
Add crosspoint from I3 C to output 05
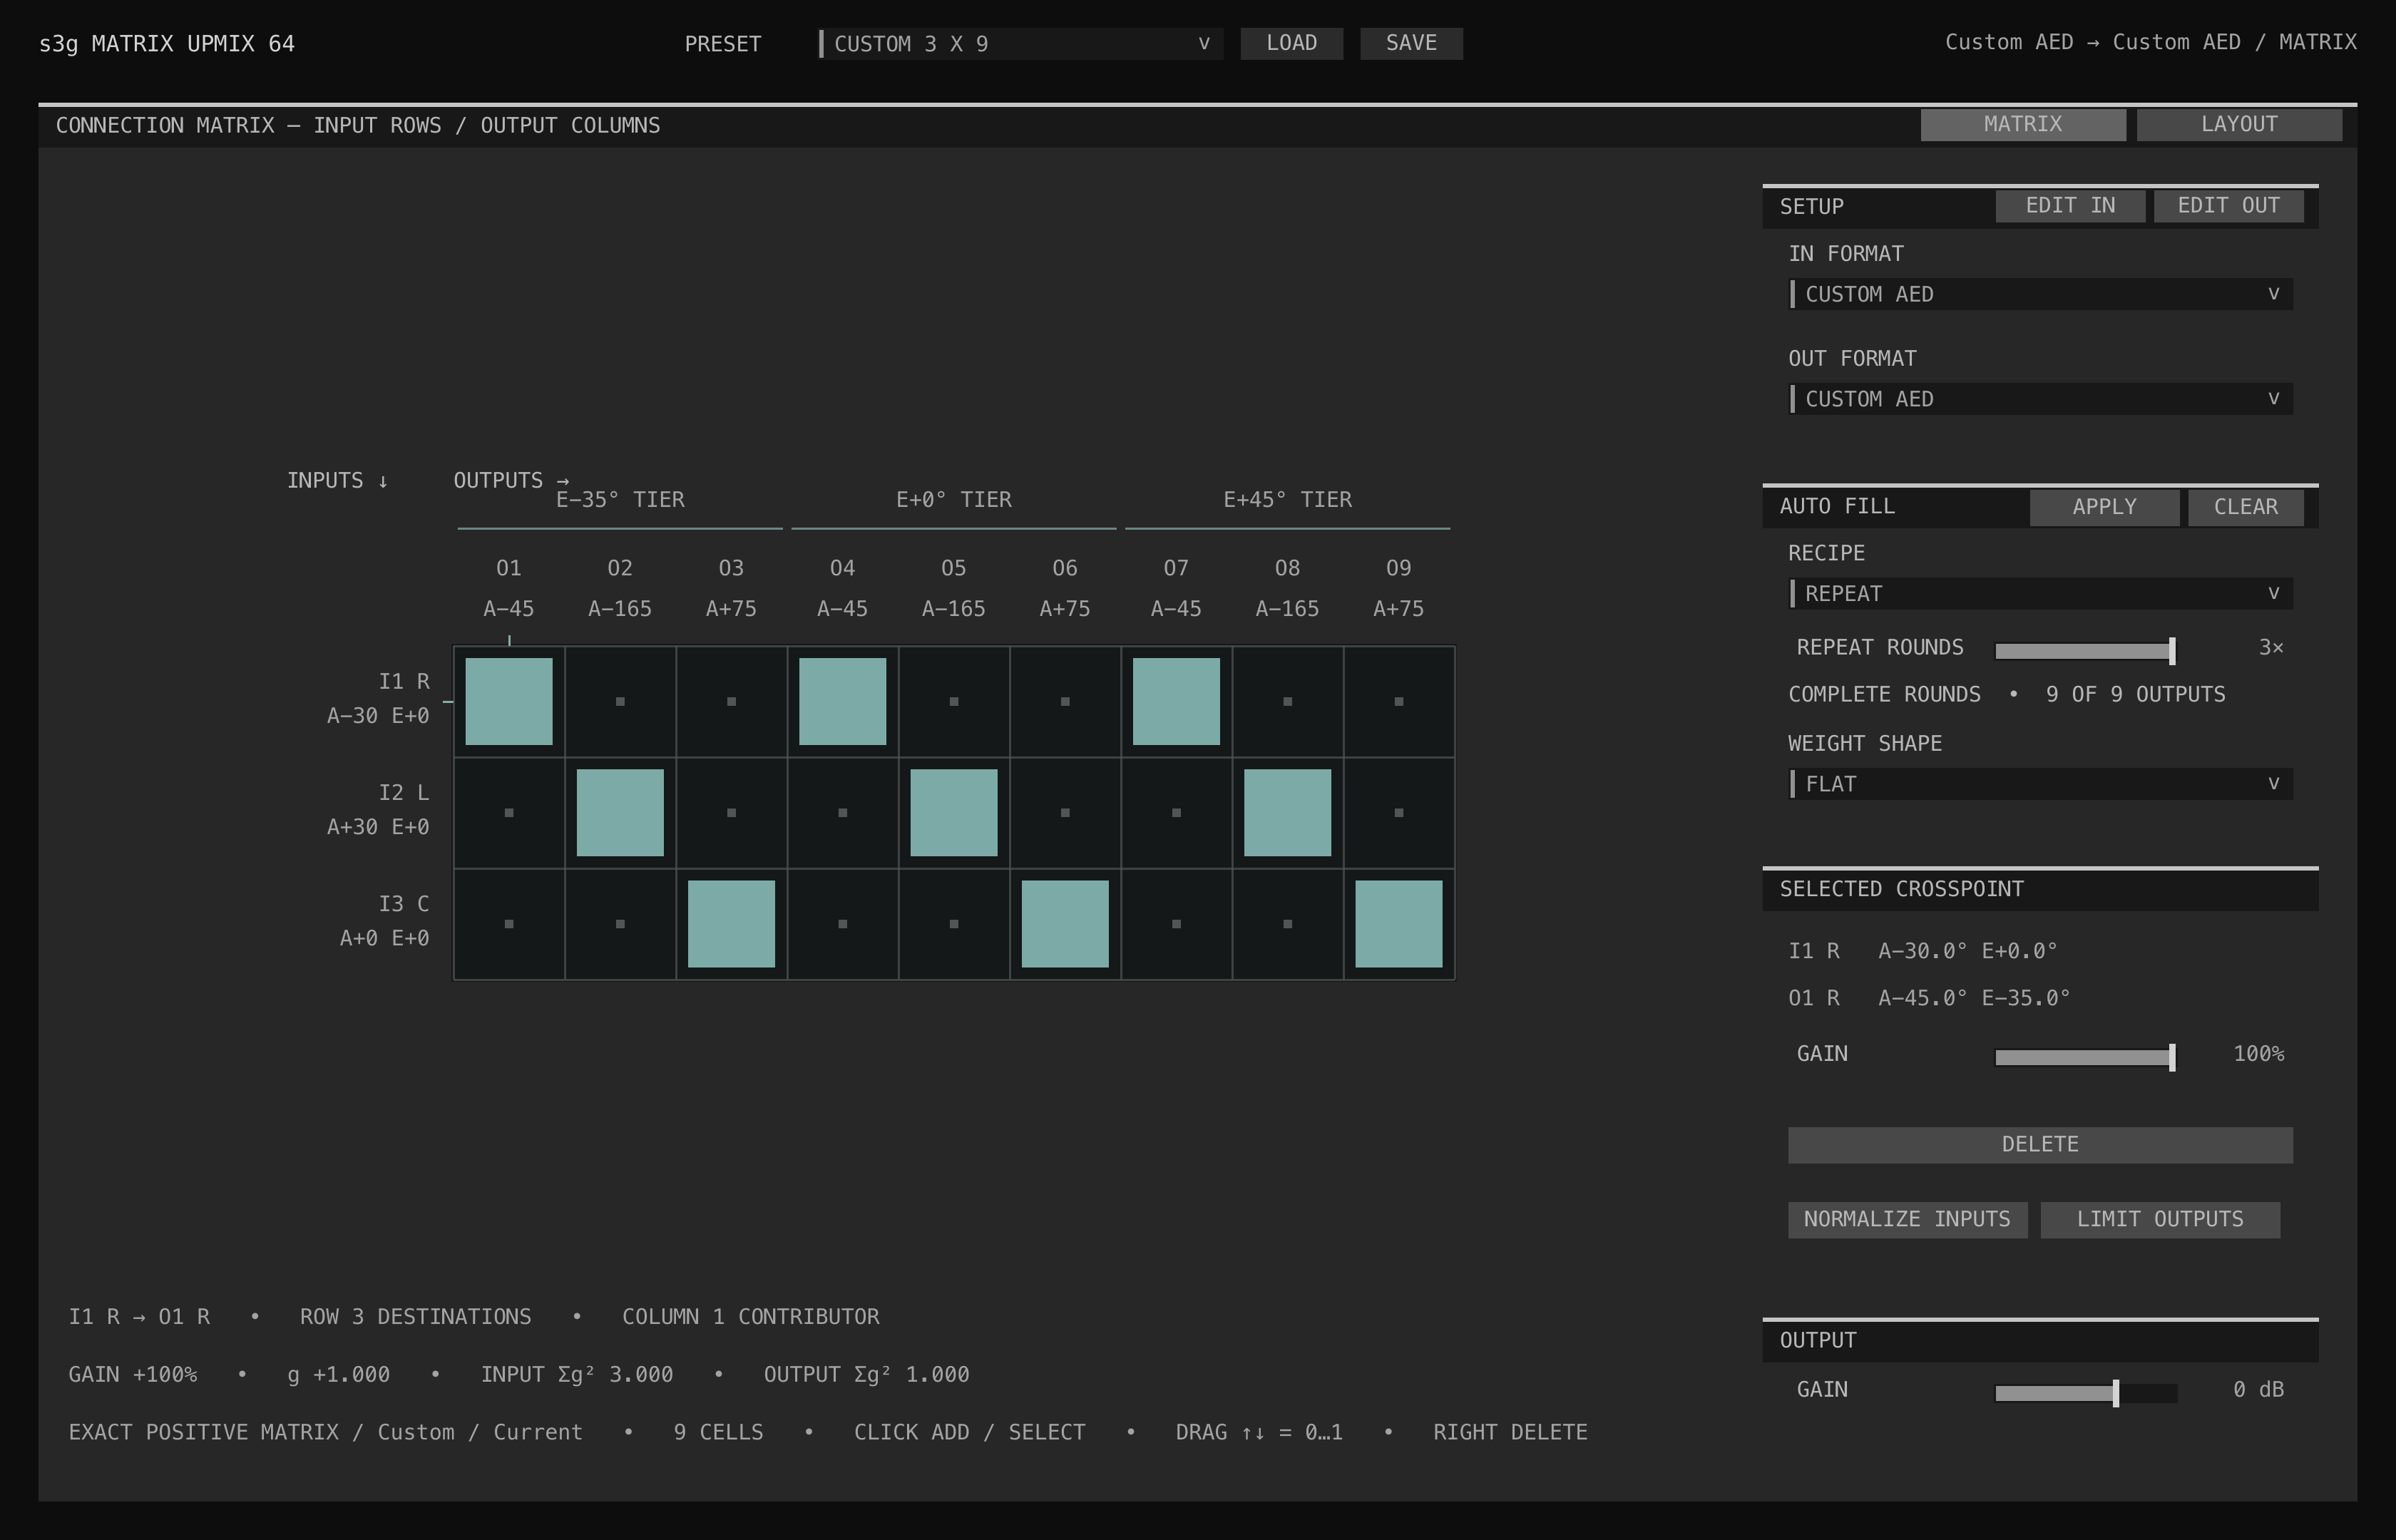pos(954,923)
